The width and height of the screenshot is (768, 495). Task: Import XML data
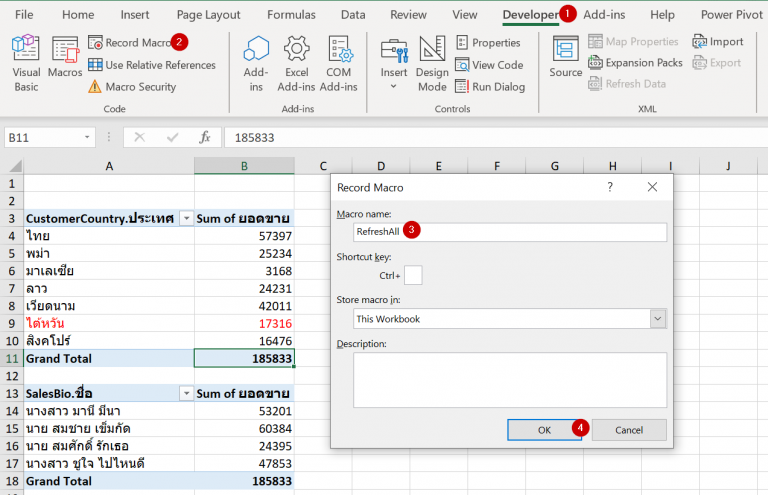click(718, 42)
